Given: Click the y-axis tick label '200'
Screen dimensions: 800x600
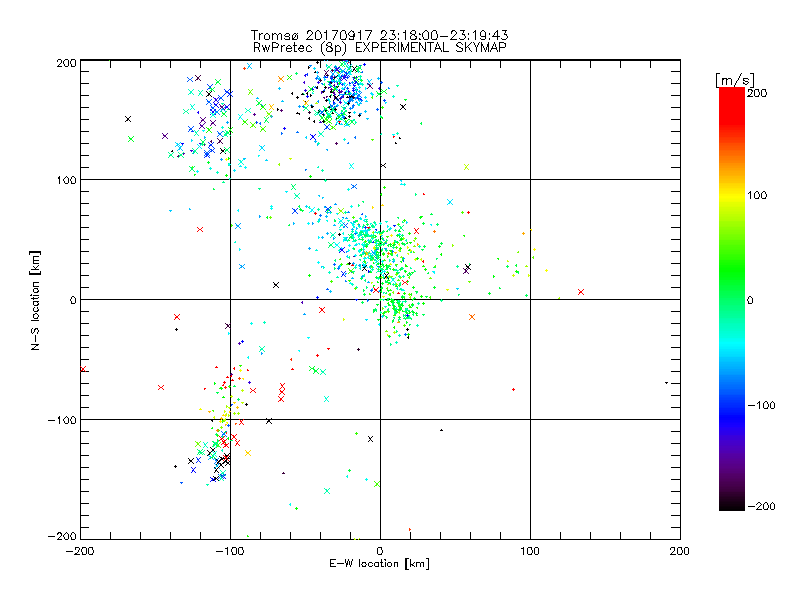Looking at the screenshot, I should (66, 63).
